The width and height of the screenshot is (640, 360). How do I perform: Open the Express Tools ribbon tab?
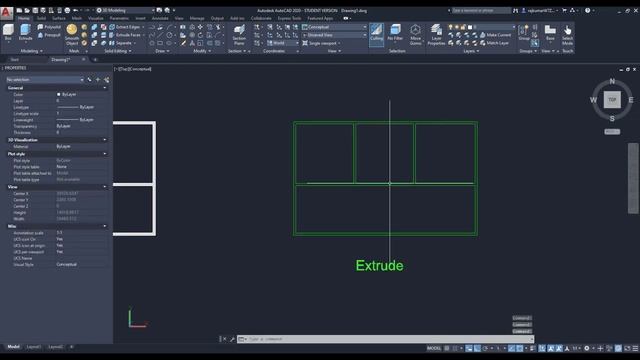(x=289, y=18)
